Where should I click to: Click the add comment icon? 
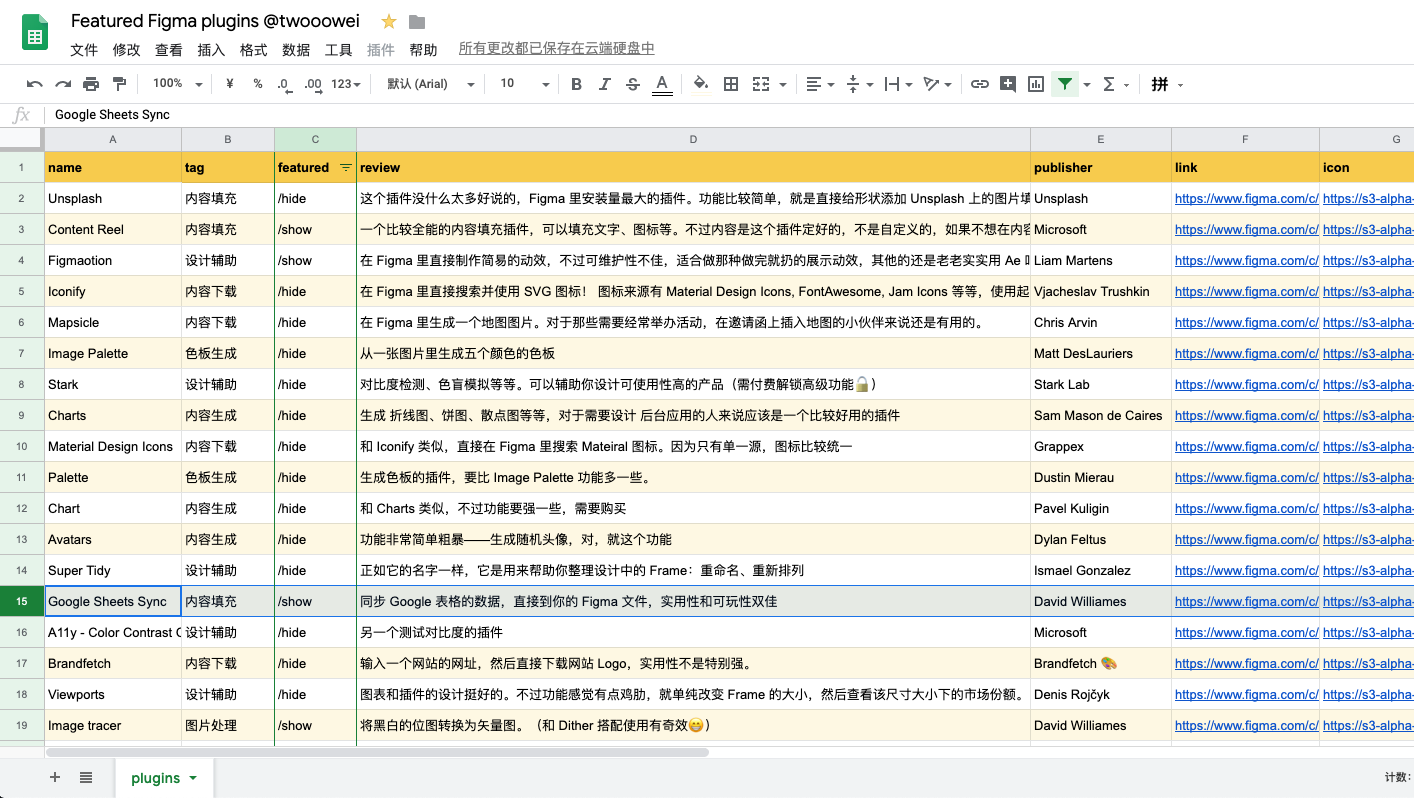coord(1008,84)
